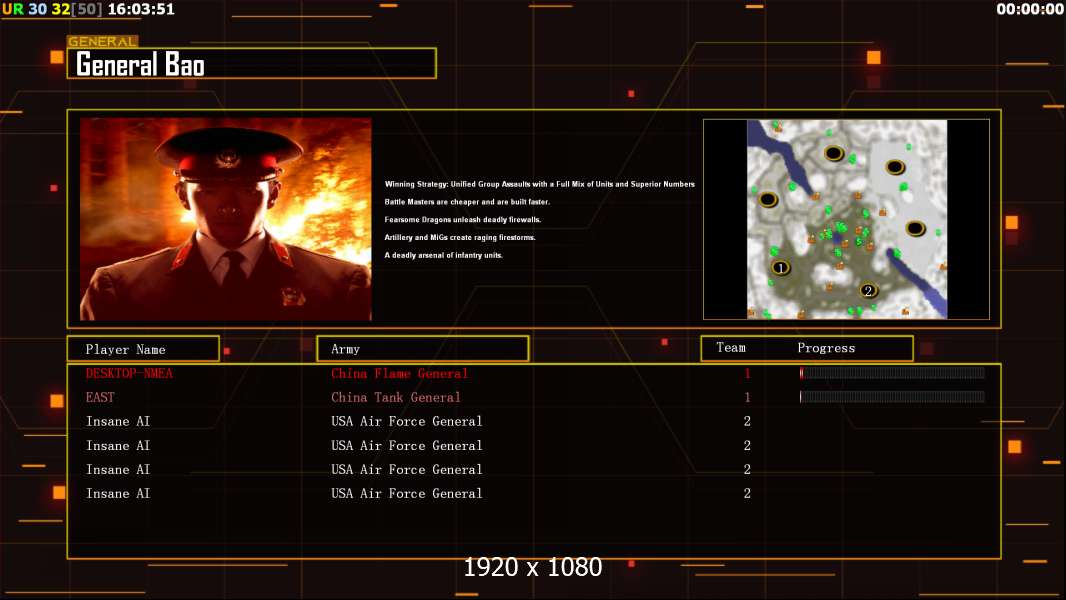Select player name "DESKTOP-NMEA"
1066x600 pixels.
pyautogui.click(x=129, y=373)
